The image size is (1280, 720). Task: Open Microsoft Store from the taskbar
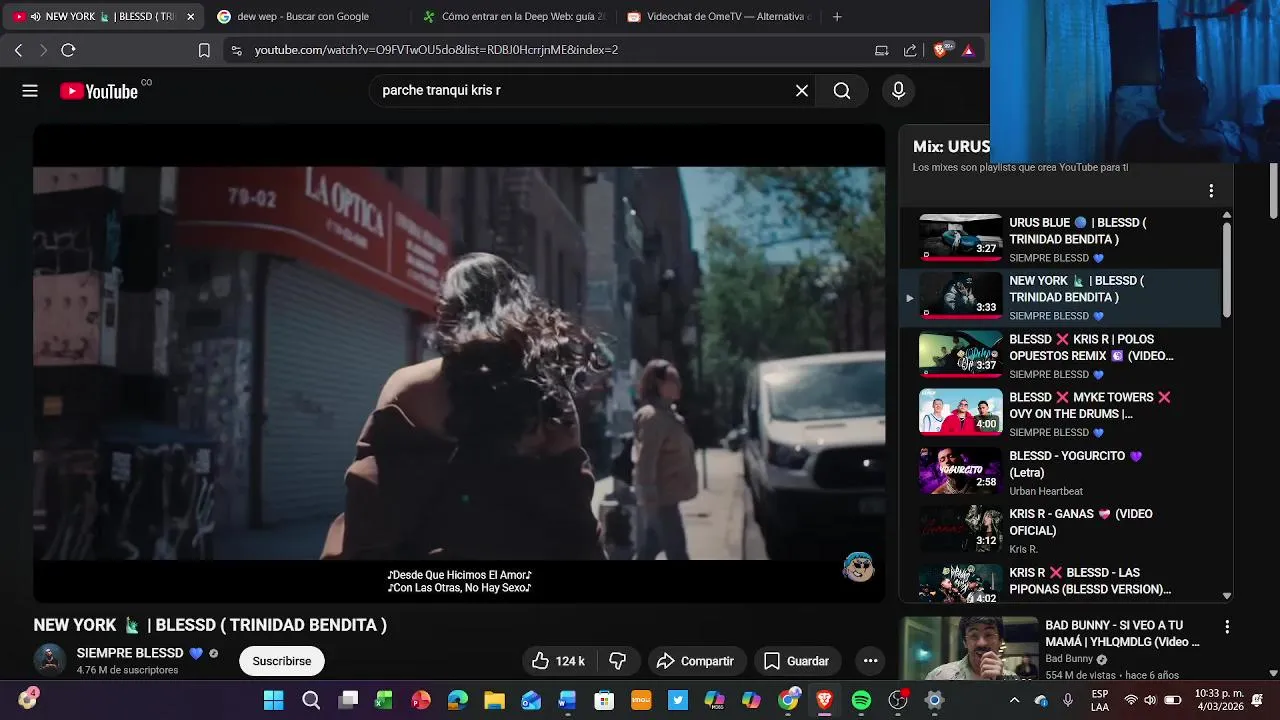[x=604, y=700]
